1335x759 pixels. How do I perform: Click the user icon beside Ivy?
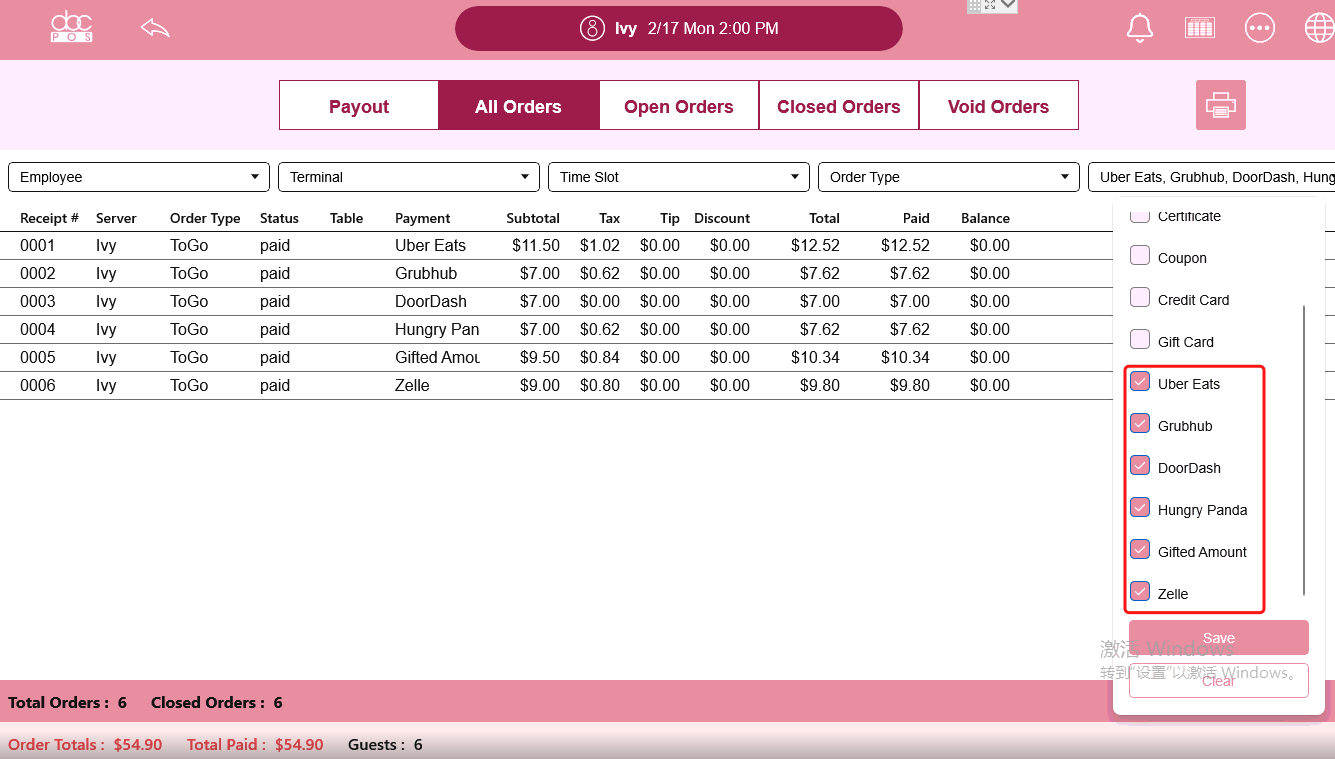(592, 28)
